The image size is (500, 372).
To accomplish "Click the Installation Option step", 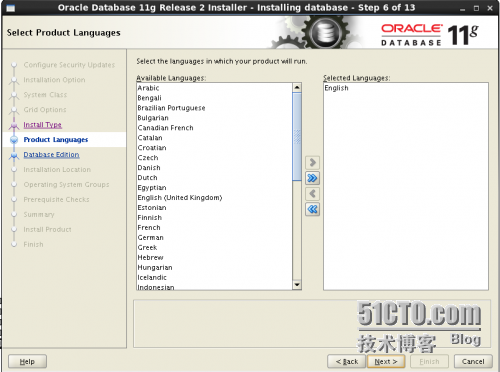I will 54,80.
